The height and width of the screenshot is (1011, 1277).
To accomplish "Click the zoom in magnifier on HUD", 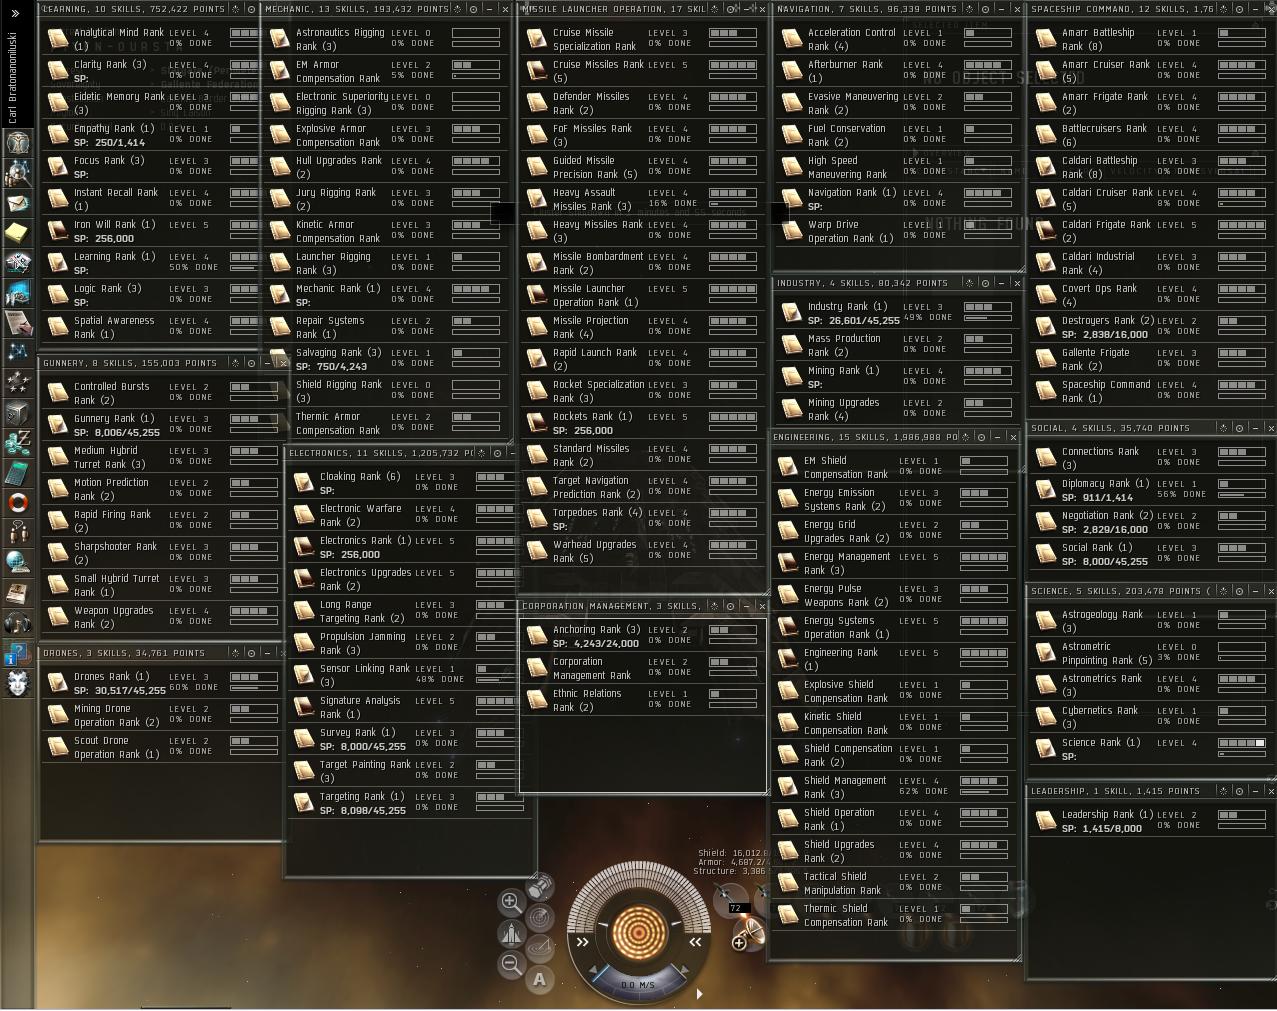I will (x=512, y=903).
